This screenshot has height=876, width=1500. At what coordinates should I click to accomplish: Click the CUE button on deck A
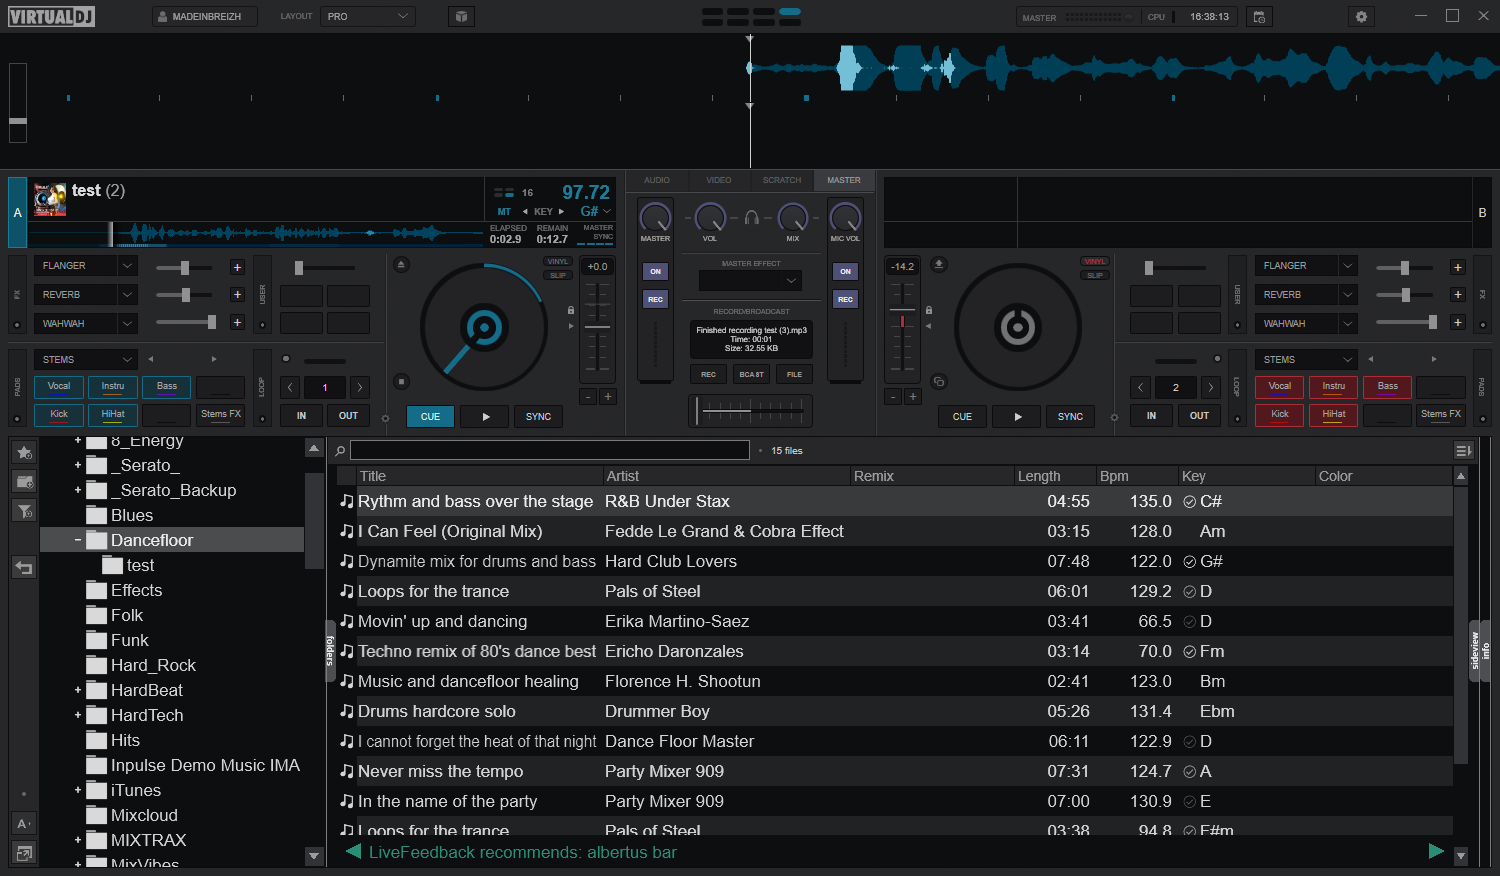click(430, 417)
